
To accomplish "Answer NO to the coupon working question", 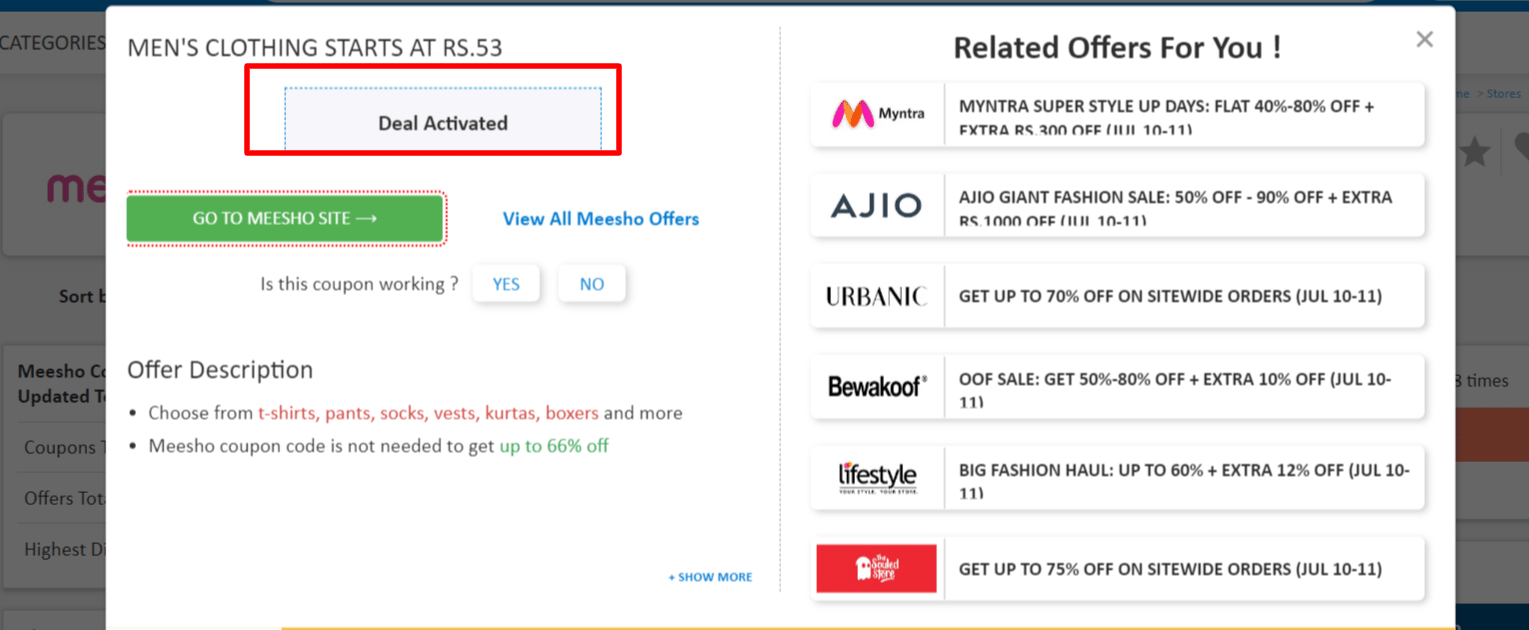I will pyautogui.click(x=591, y=283).
